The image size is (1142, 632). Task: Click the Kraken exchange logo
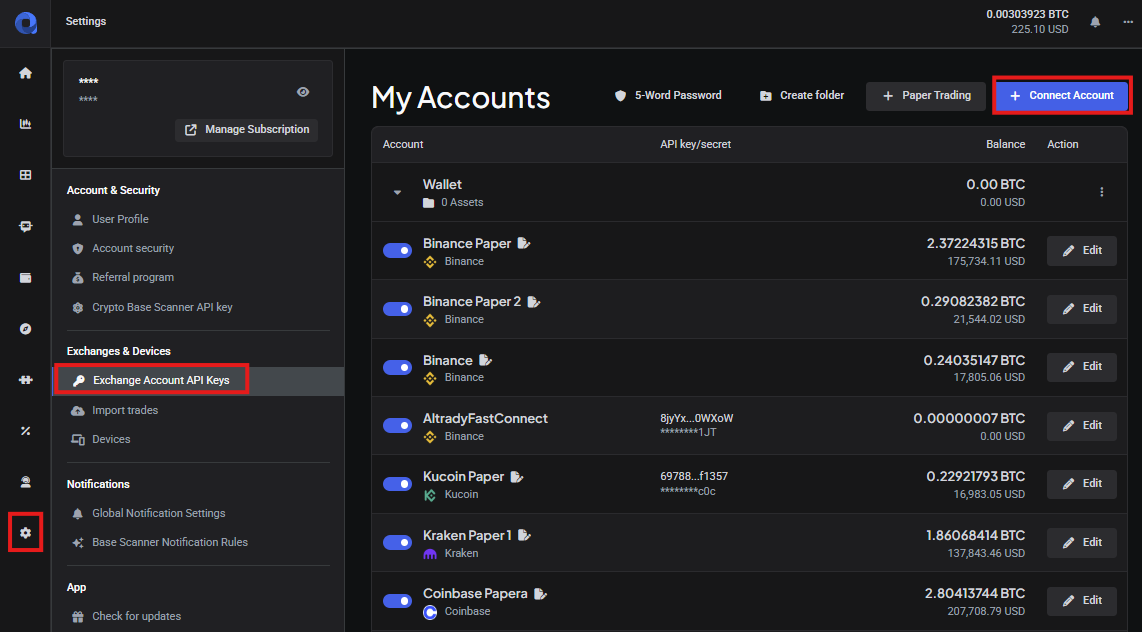(430, 553)
